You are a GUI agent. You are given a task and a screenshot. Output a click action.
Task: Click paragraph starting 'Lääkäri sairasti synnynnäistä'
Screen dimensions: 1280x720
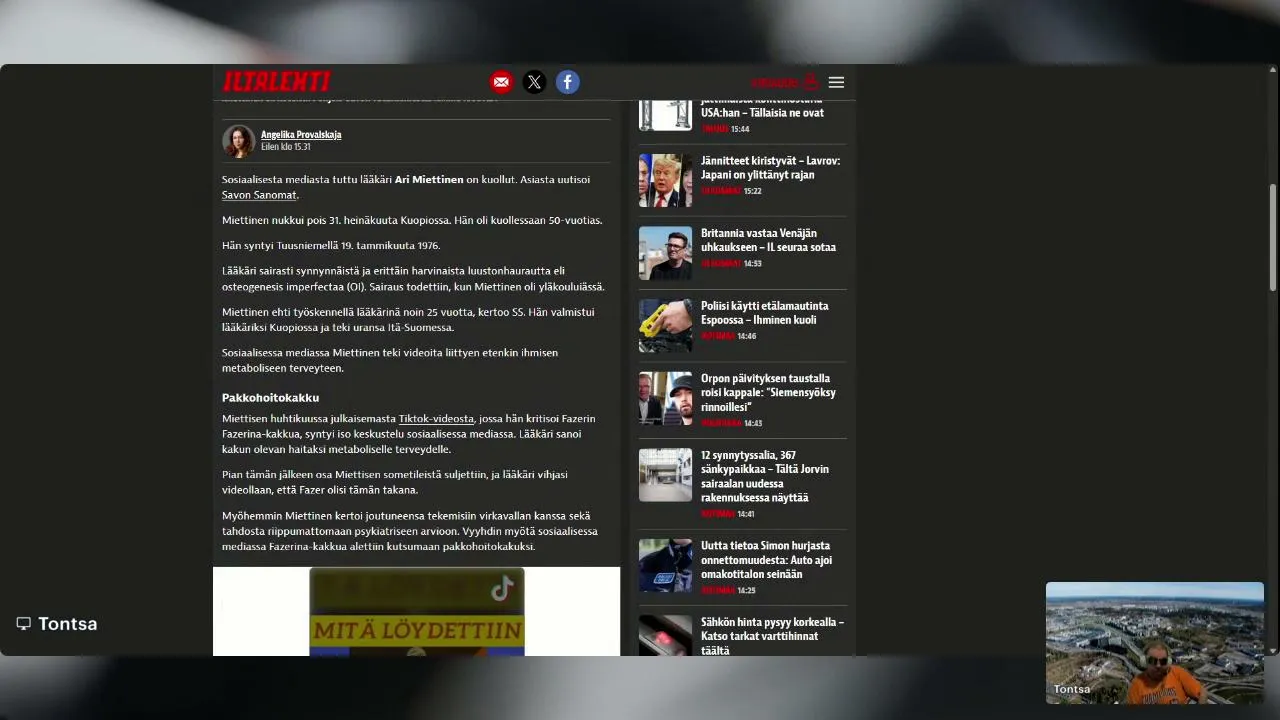coord(413,279)
